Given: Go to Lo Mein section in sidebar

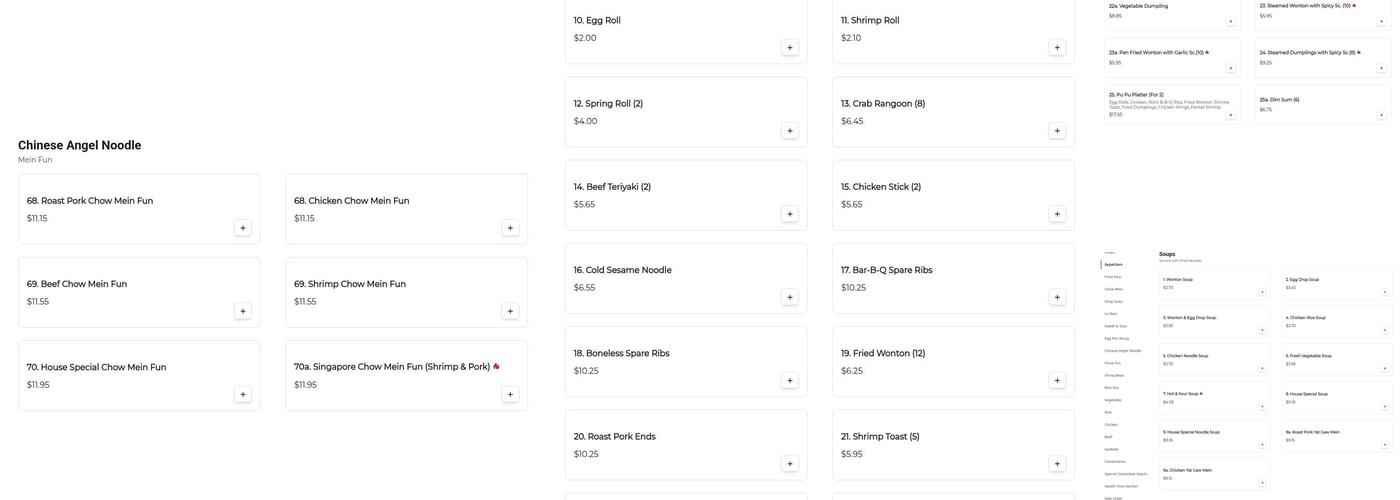Looking at the screenshot, I should click(x=1111, y=314).
